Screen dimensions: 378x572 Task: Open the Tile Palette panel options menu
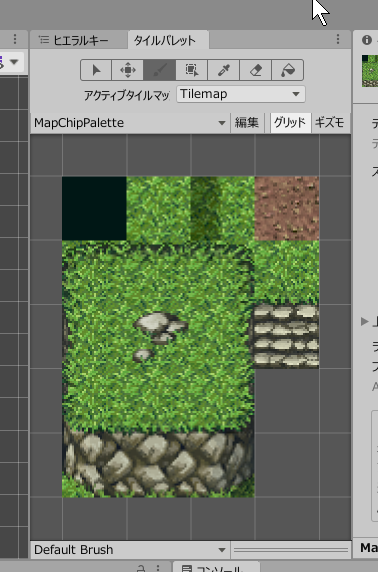[338, 39]
